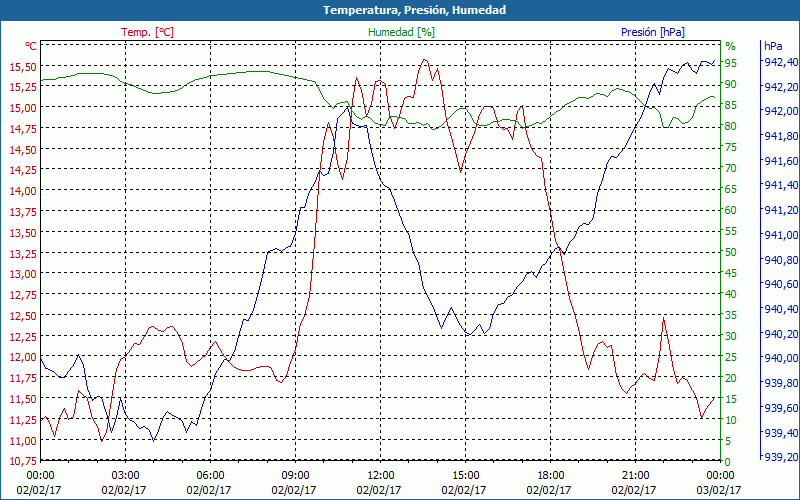800x500 pixels.
Task: Click the "13,50" temperature axis value
Action: (x=23, y=233)
